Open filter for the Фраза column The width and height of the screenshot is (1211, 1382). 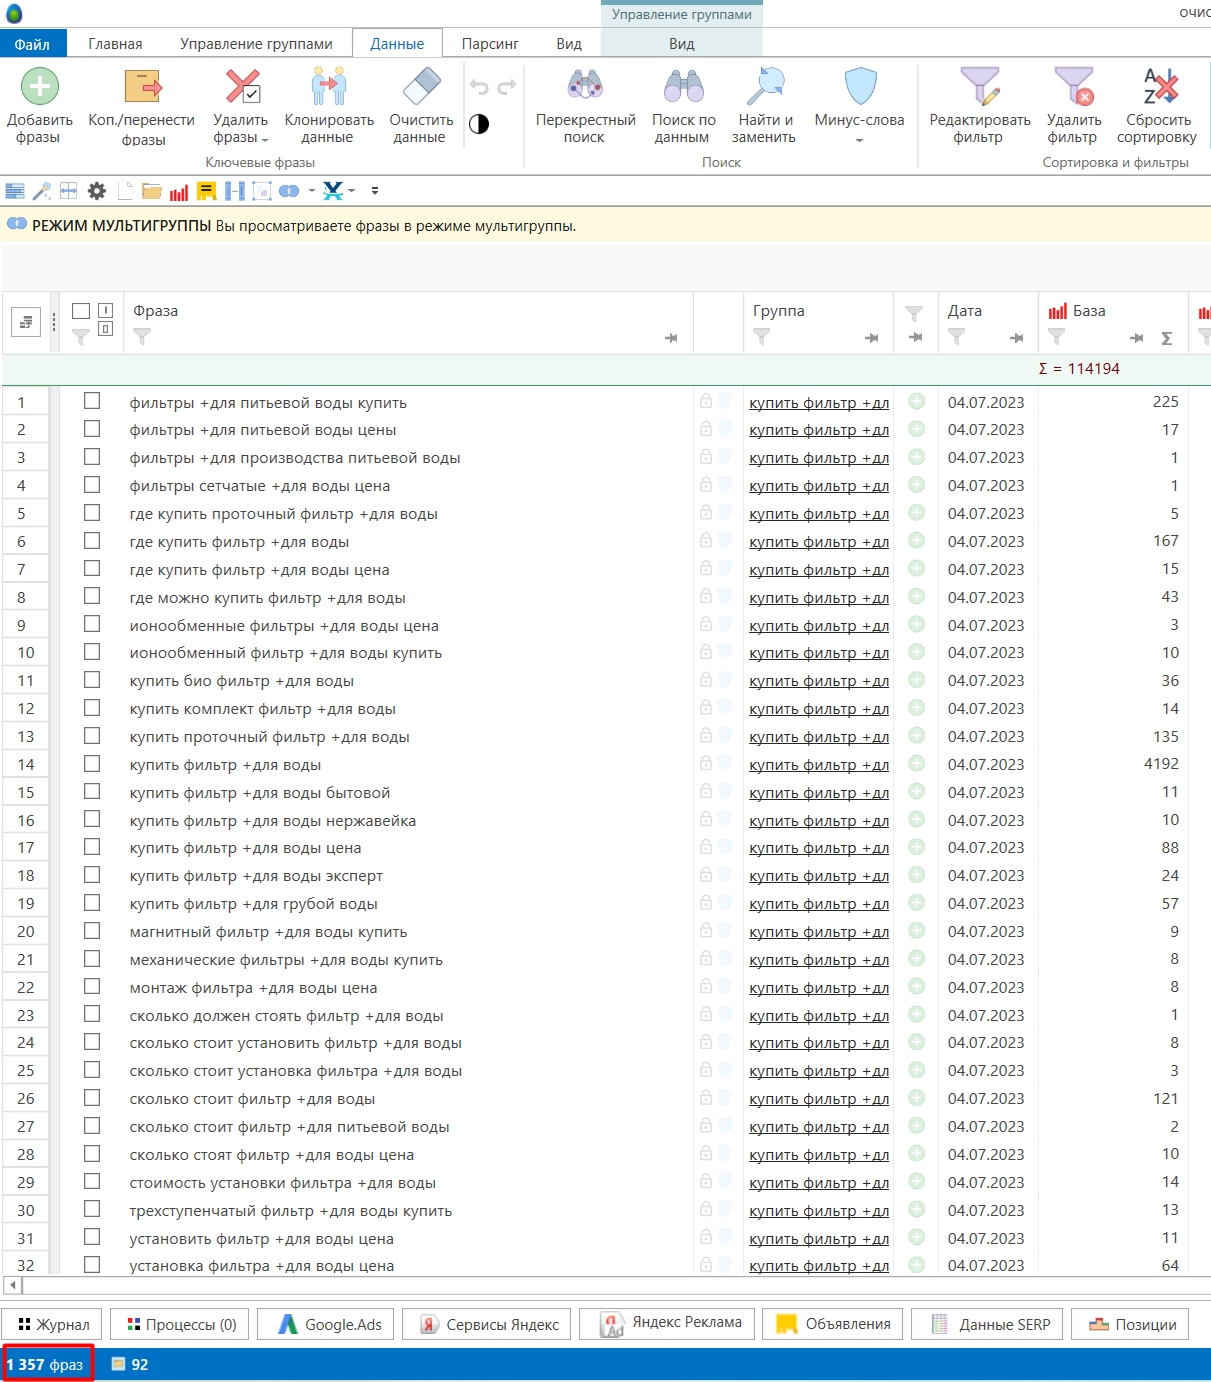click(142, 337)
